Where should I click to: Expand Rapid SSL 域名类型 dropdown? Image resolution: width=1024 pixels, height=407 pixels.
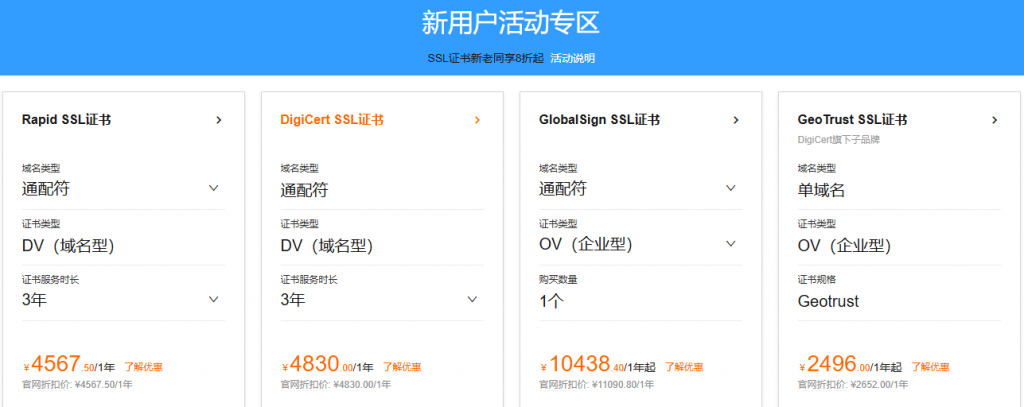(x=213, y=188)
